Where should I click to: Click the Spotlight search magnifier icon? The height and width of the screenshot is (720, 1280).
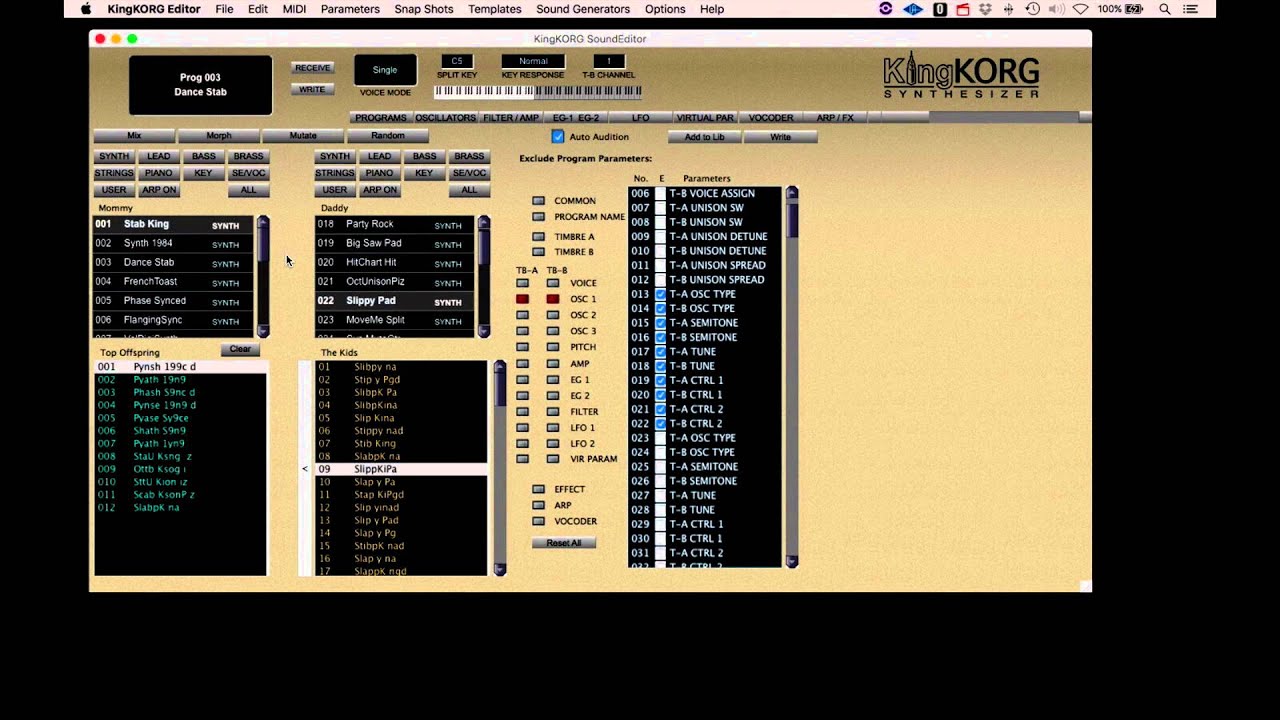(x=1165, y=9)
